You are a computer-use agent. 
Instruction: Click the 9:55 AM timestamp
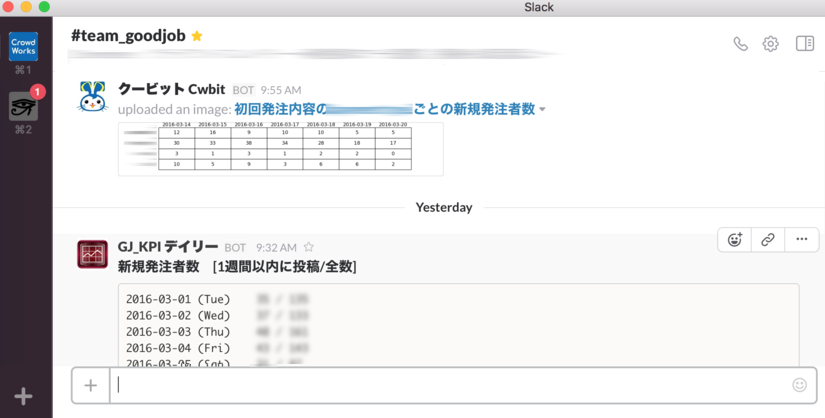click(281, 90)
